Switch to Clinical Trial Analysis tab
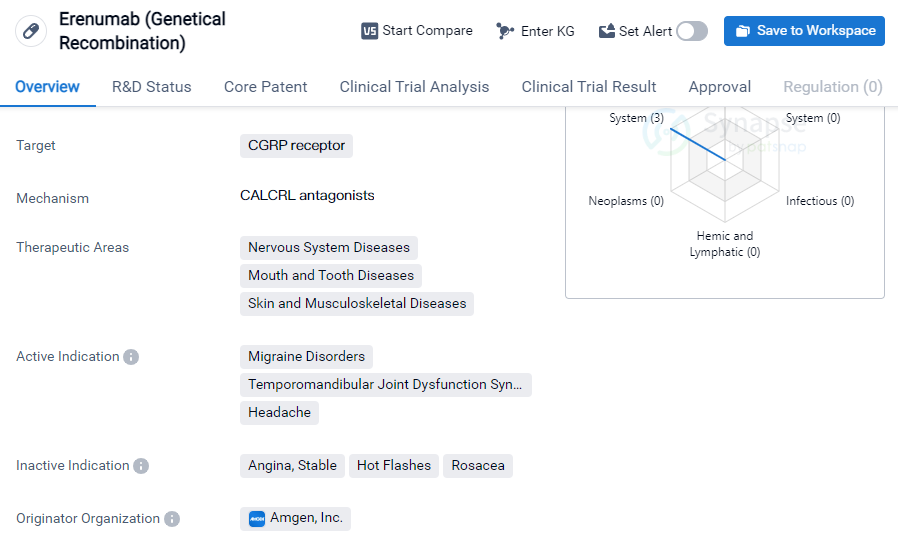 [414, 87]
